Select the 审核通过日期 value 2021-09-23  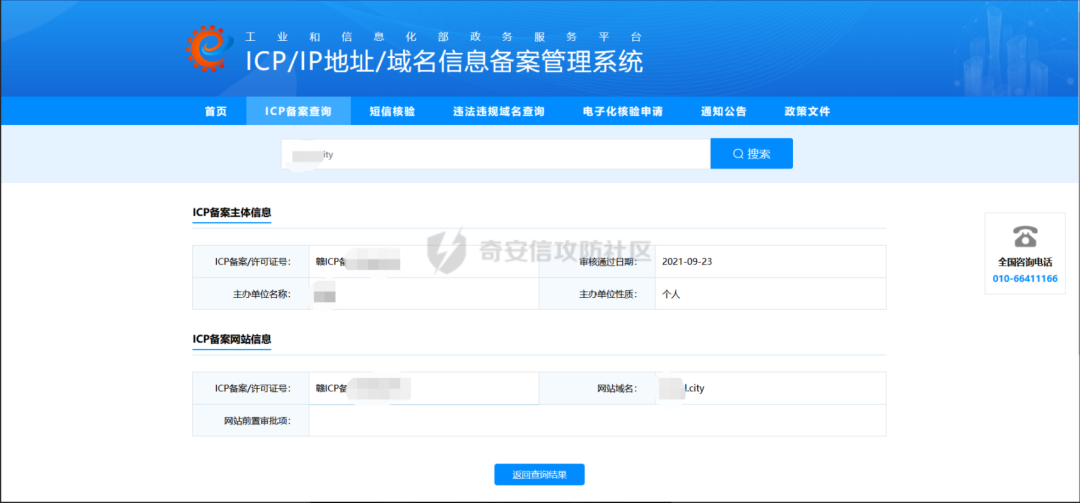687,262
